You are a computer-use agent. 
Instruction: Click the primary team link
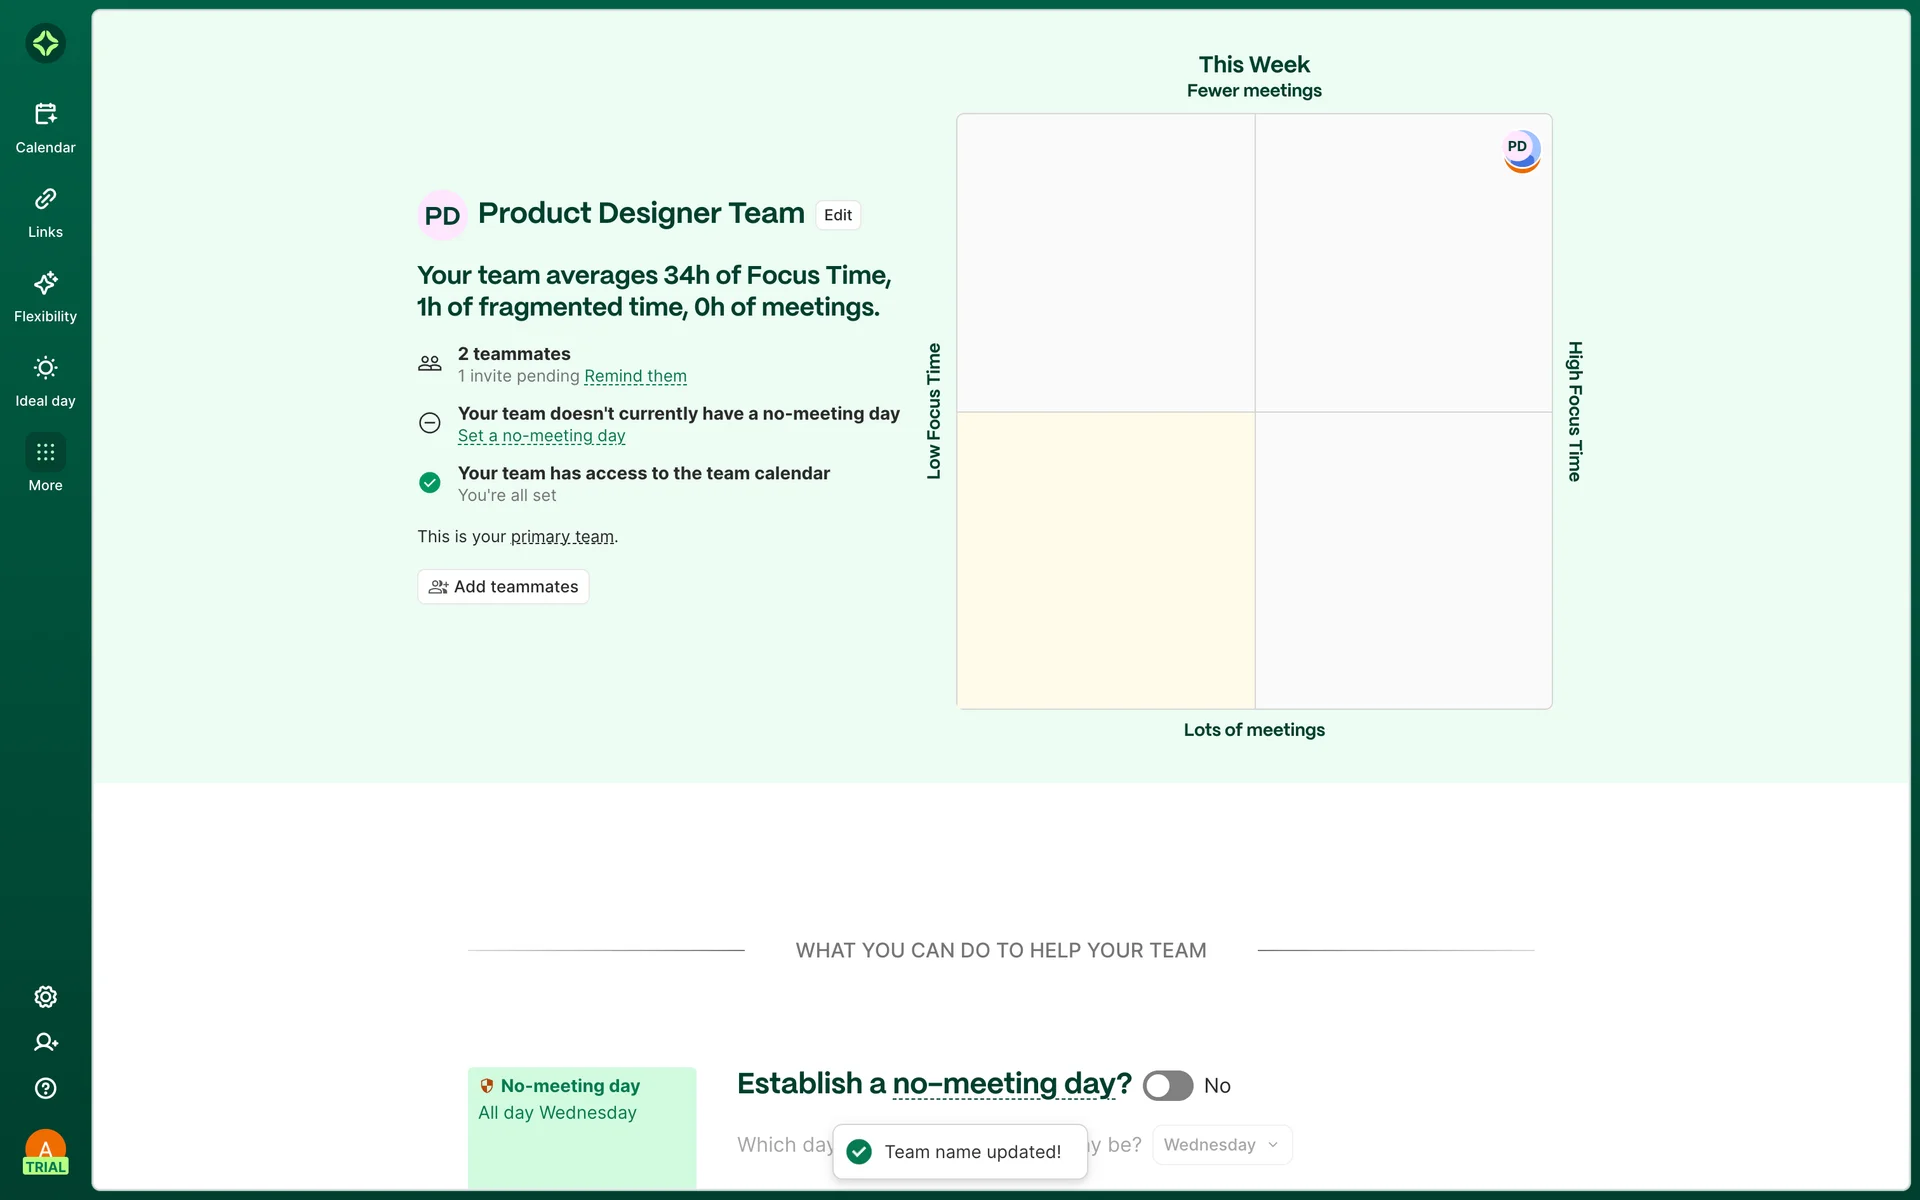[x=562, y=537]
